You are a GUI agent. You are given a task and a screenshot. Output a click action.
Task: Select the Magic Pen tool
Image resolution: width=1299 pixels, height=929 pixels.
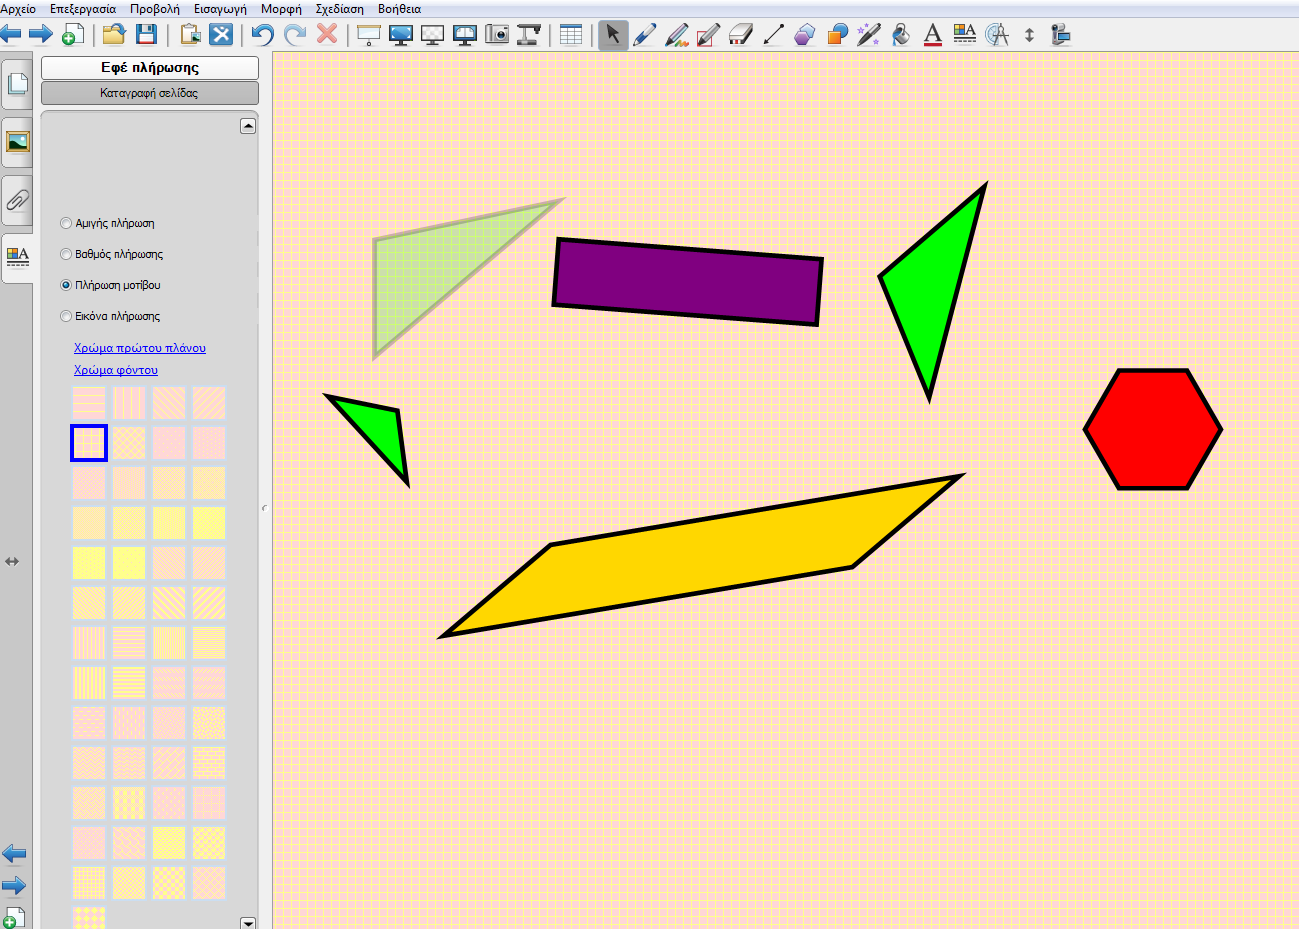(869, 35)
